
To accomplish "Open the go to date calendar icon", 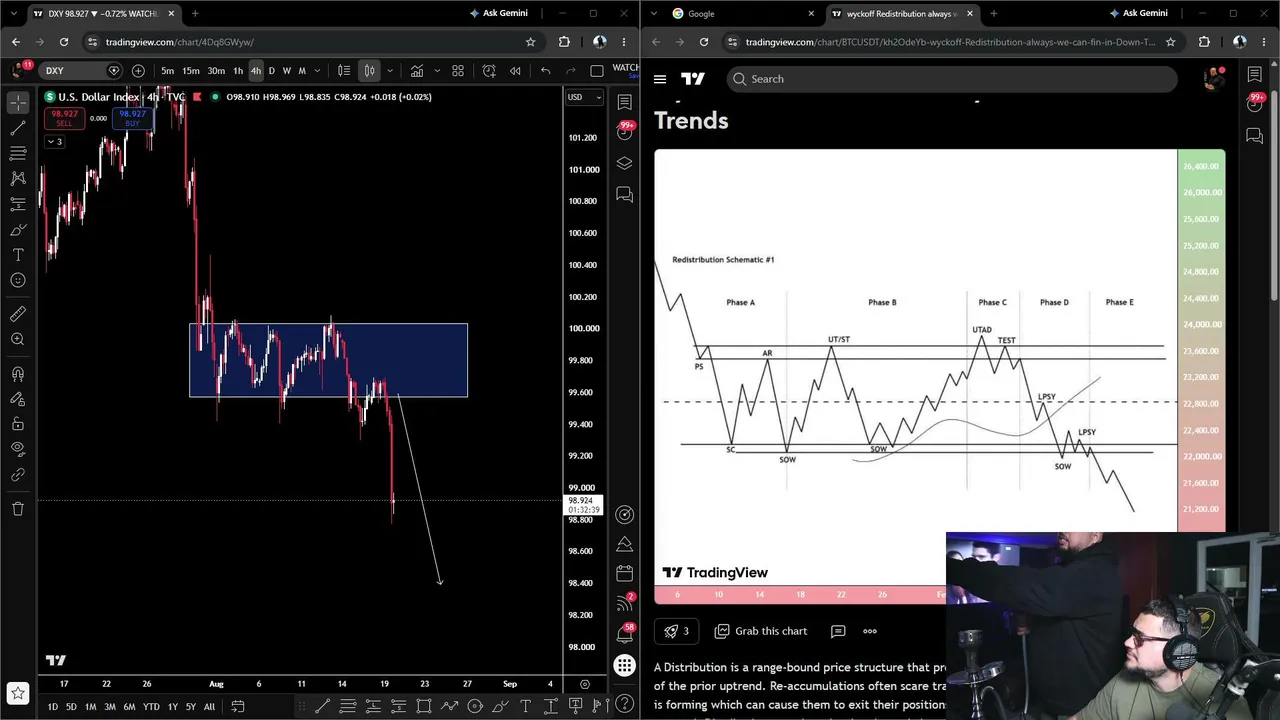I will point(238,707).
